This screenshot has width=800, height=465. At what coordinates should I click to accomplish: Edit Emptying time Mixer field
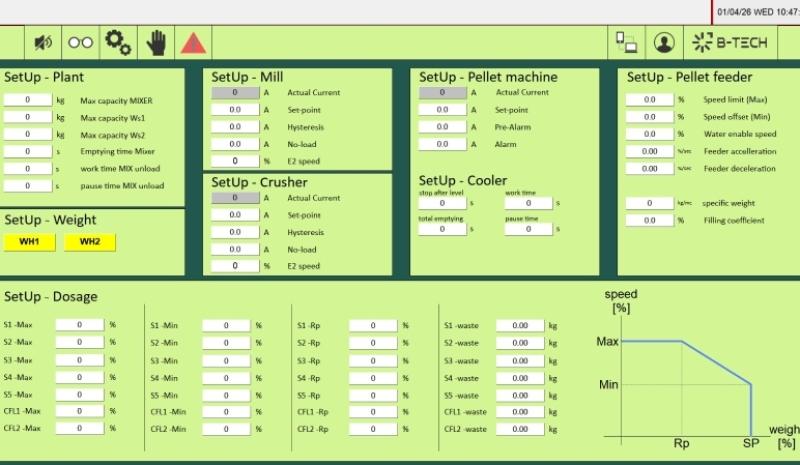click(28, 152)
